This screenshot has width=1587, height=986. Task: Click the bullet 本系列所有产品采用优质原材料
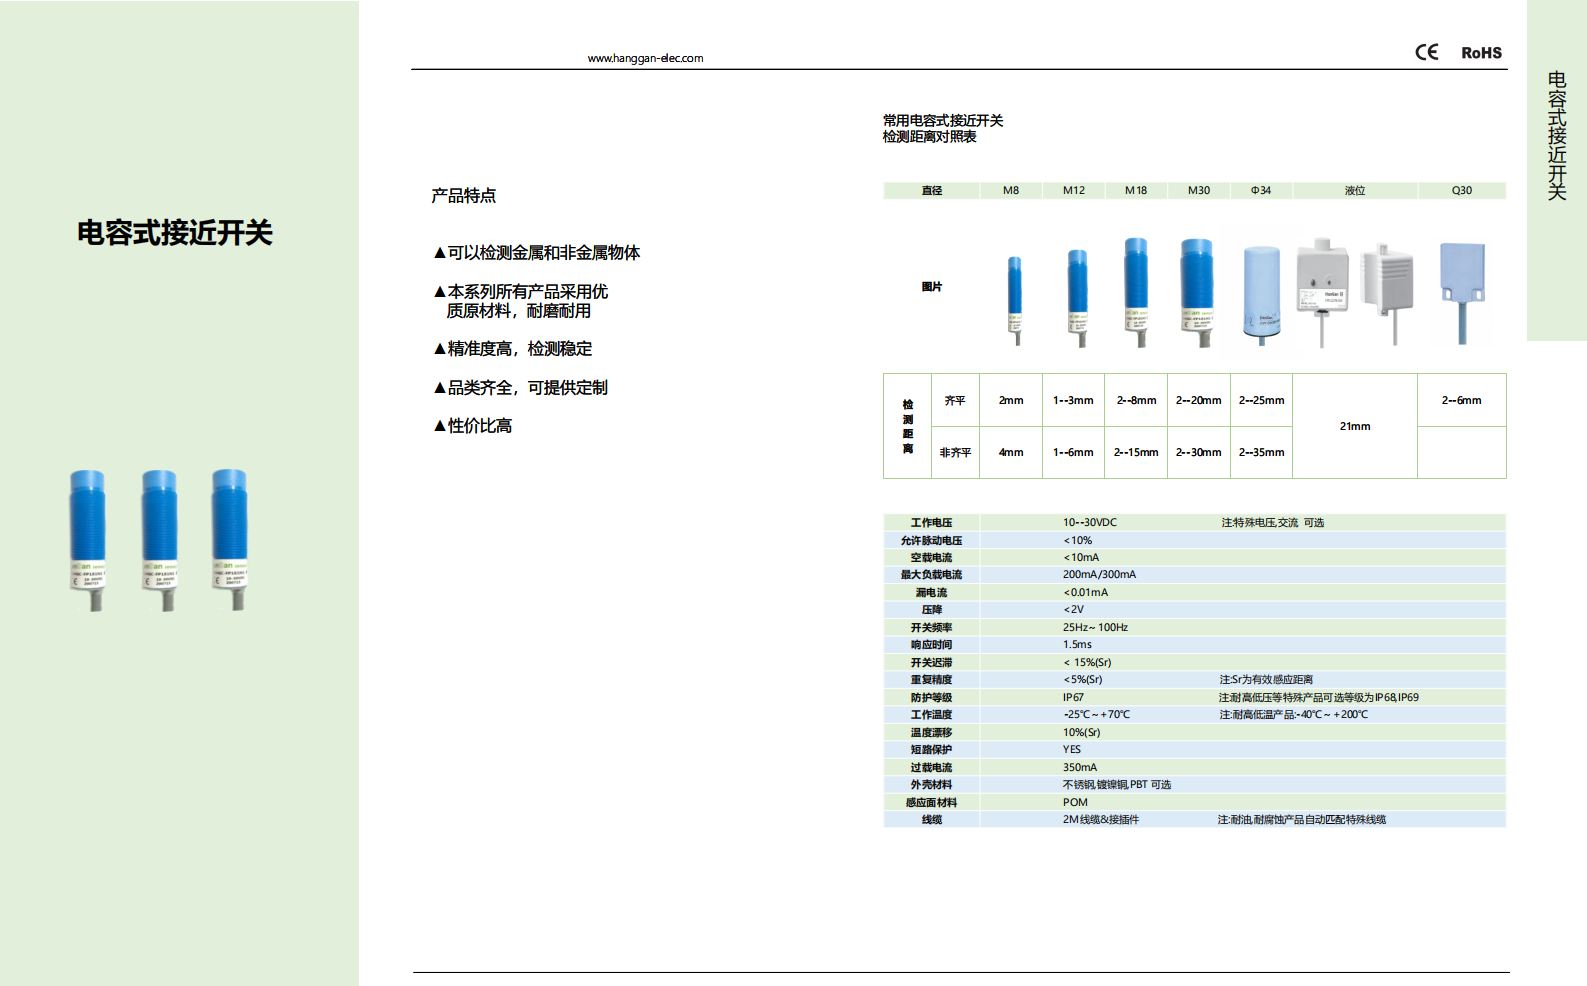(520, 301)
